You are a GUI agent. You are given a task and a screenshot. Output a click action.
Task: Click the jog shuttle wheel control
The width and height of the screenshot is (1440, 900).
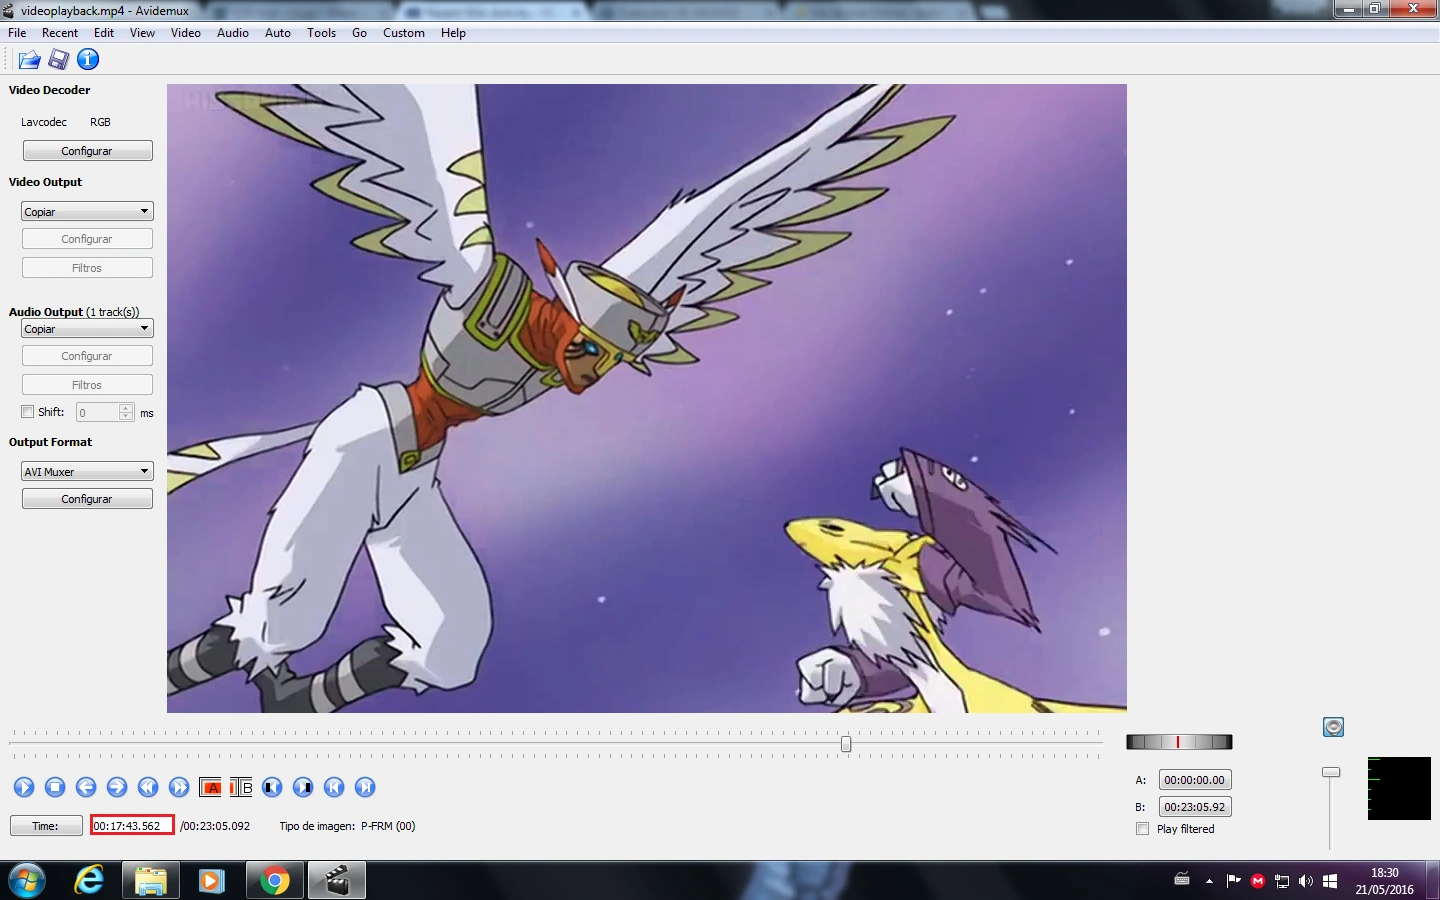[x=1179, y=742]
